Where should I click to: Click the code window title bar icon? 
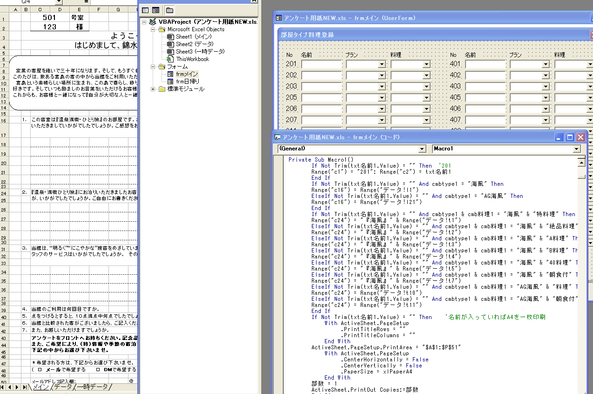tap(278, 137)
